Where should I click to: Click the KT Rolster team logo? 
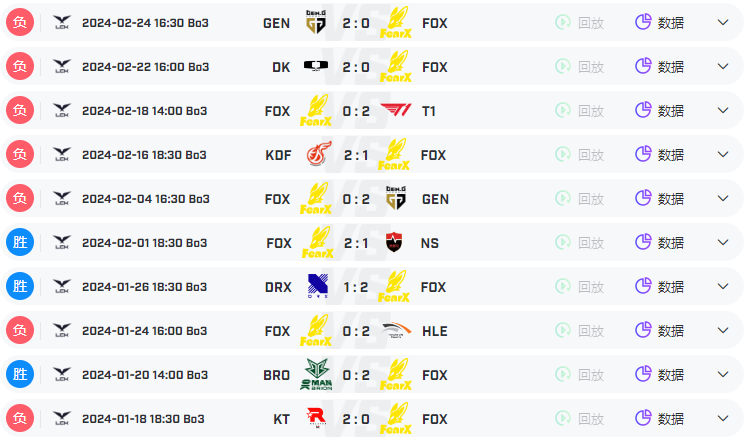(316, 418)
